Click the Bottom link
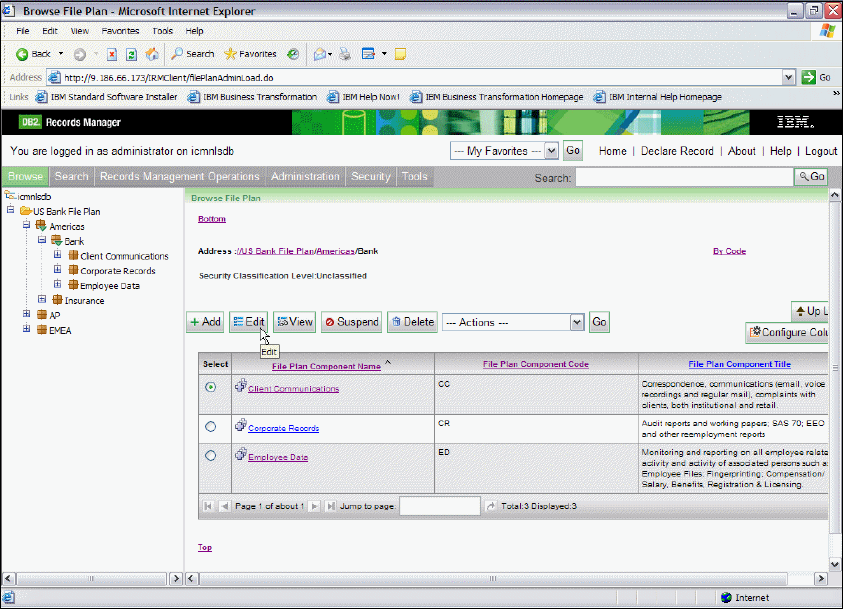Screen dimensions: 843x609 (x=212, y=219)
